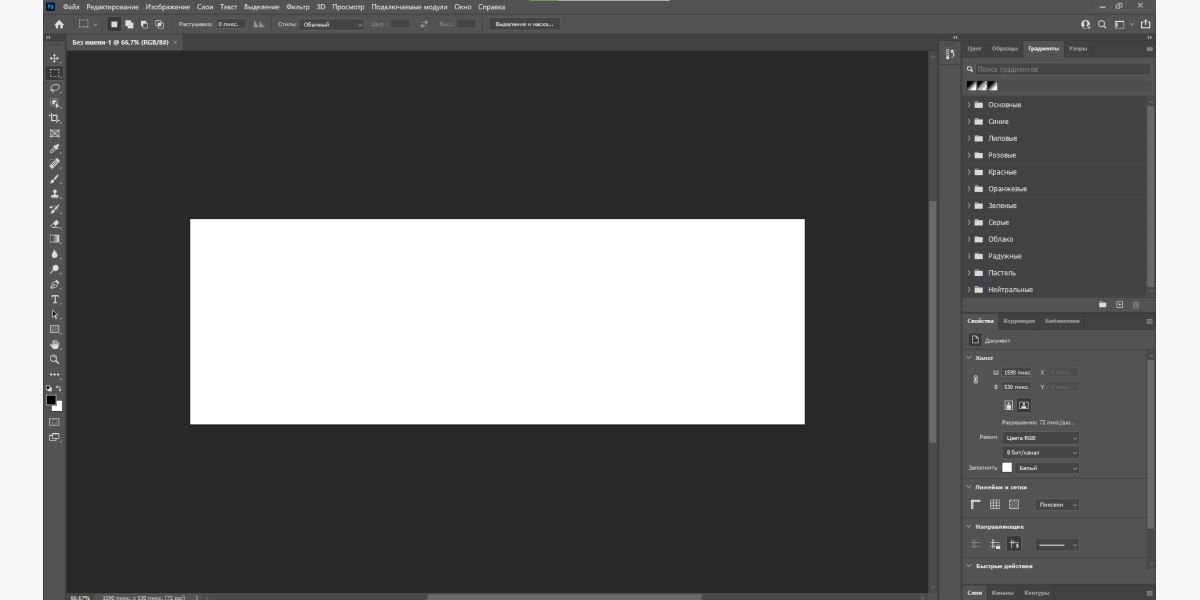The width and height of the screenshot is (1200, 600).
Task: Select the Crop tool
Action: (x=55, y=118)
